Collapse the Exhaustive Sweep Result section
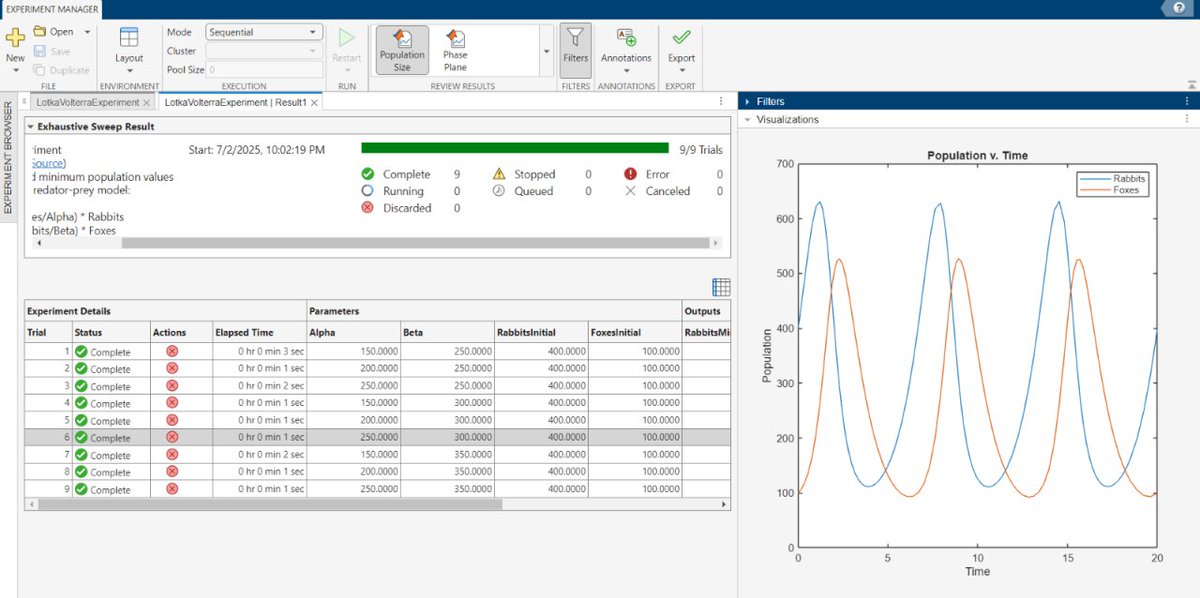Image resolution: width=1200 pixels, height=598 pixels. tap(30, 127)
